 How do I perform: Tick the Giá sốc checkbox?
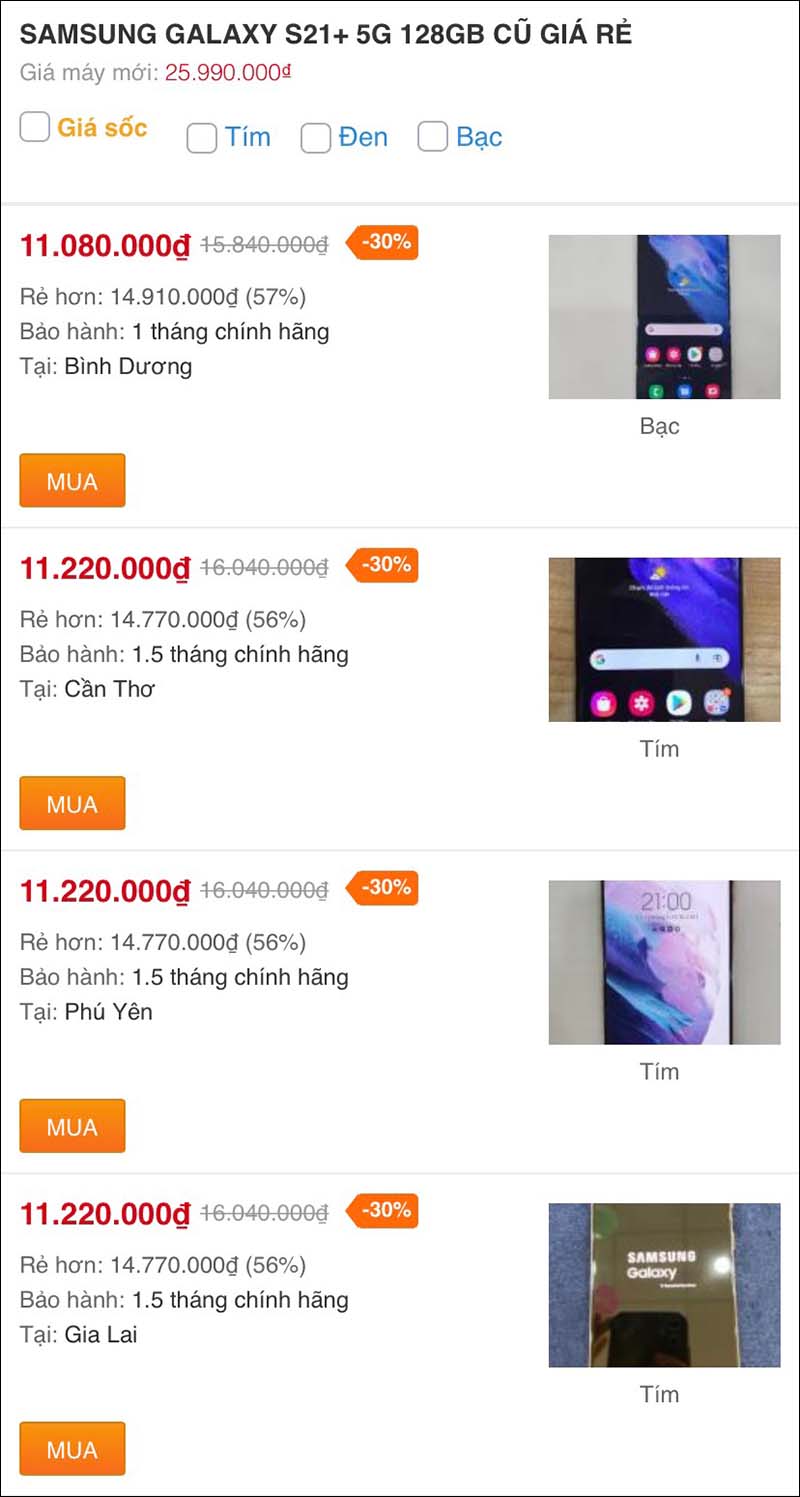(x=35, y=127)
